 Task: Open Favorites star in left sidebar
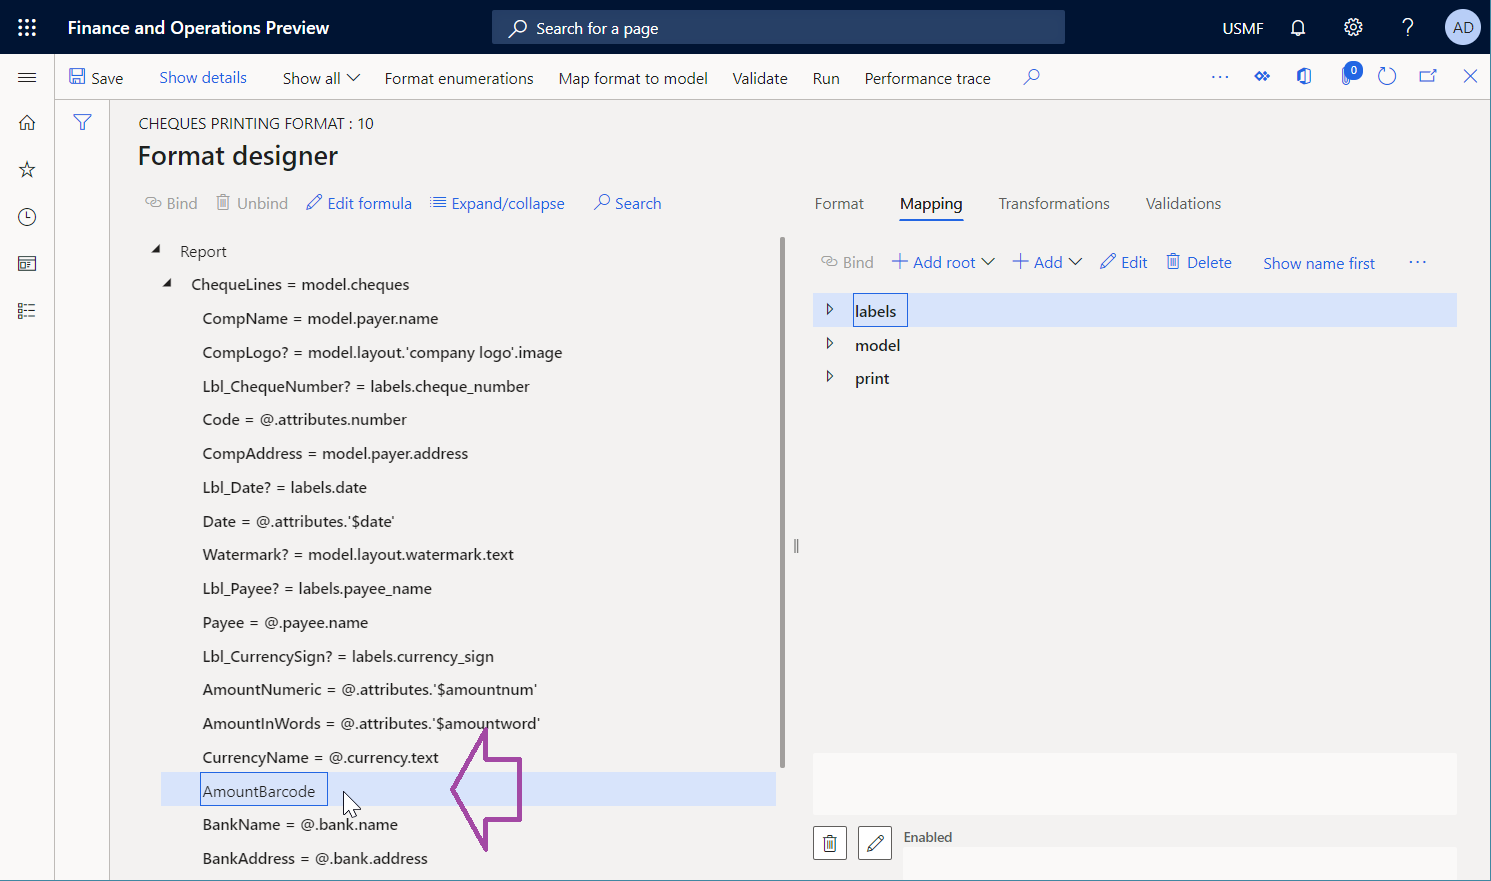27,170
